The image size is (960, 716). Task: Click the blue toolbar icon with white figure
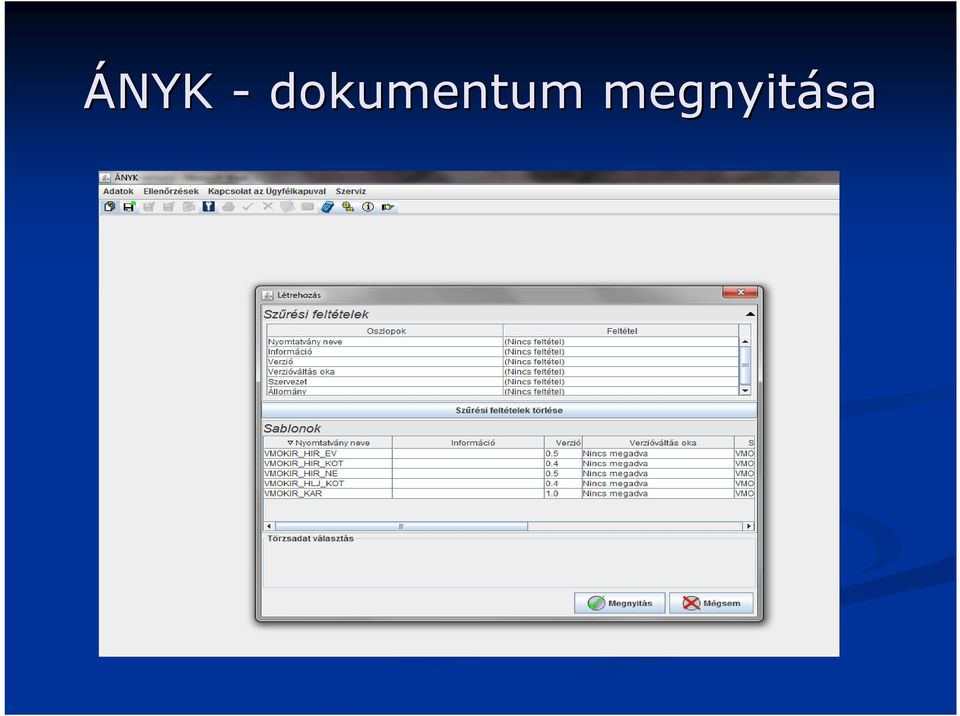209,207
